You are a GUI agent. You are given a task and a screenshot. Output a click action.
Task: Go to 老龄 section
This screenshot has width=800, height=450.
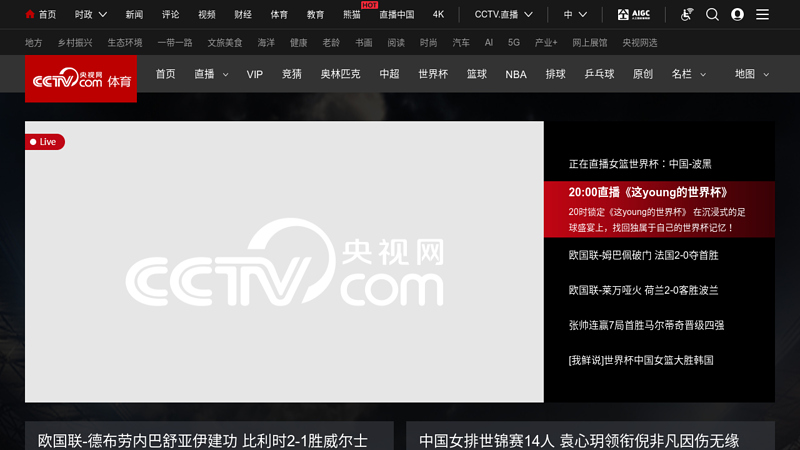coord(331,43)
